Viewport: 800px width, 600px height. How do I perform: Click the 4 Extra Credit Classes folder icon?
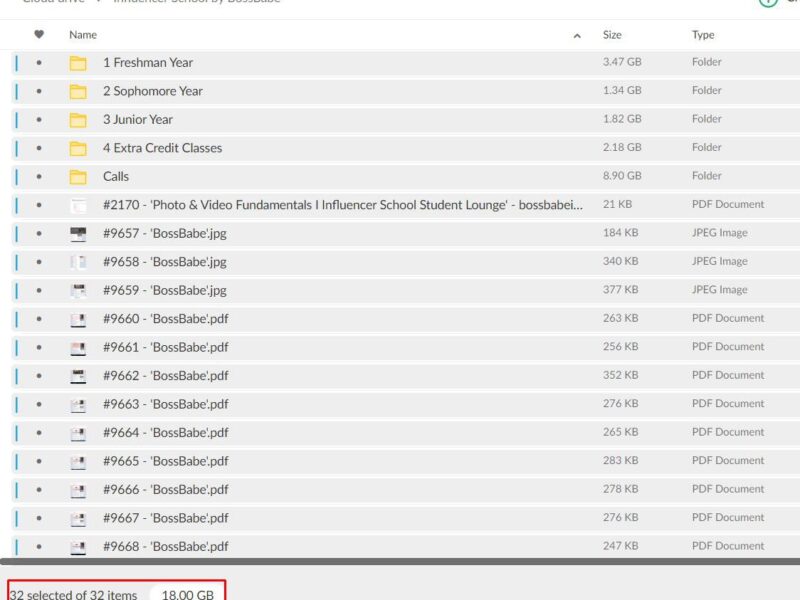click(x=78, y=148)
